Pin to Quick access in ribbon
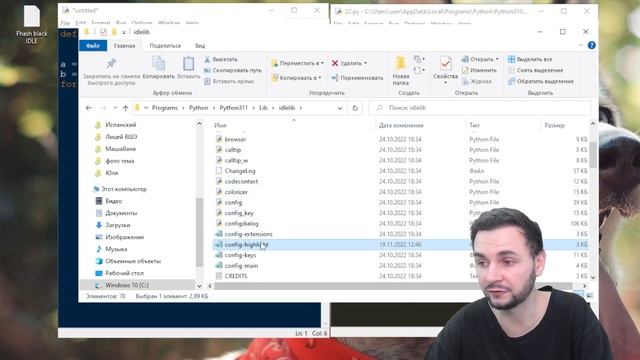640x360 pixels. click(x=111, y=71)
